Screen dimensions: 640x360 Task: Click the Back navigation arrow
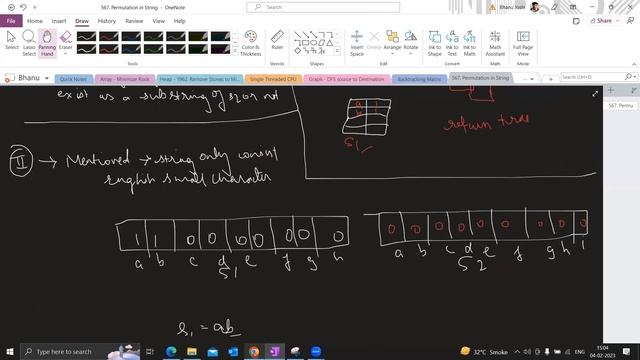(x=11, y=7)
